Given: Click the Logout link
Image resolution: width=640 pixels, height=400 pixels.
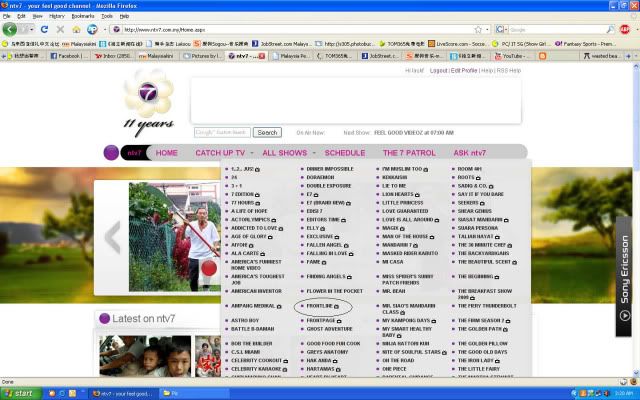Looking at the screenshot, I should point(438,71).
